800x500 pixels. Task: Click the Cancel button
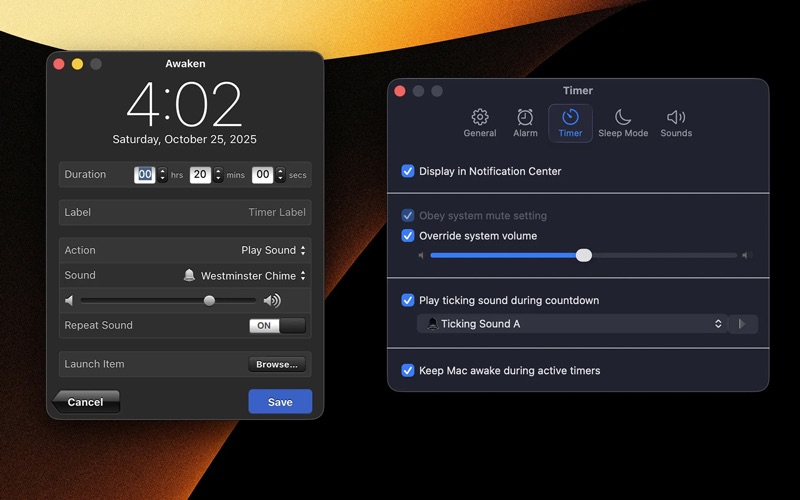pos(86,402)
